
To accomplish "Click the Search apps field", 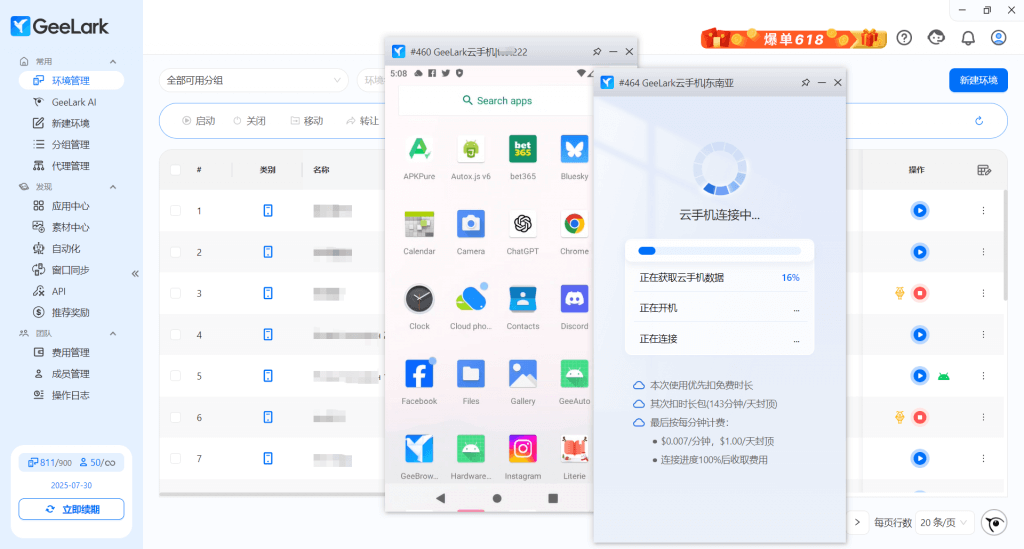I will point(497,101).
